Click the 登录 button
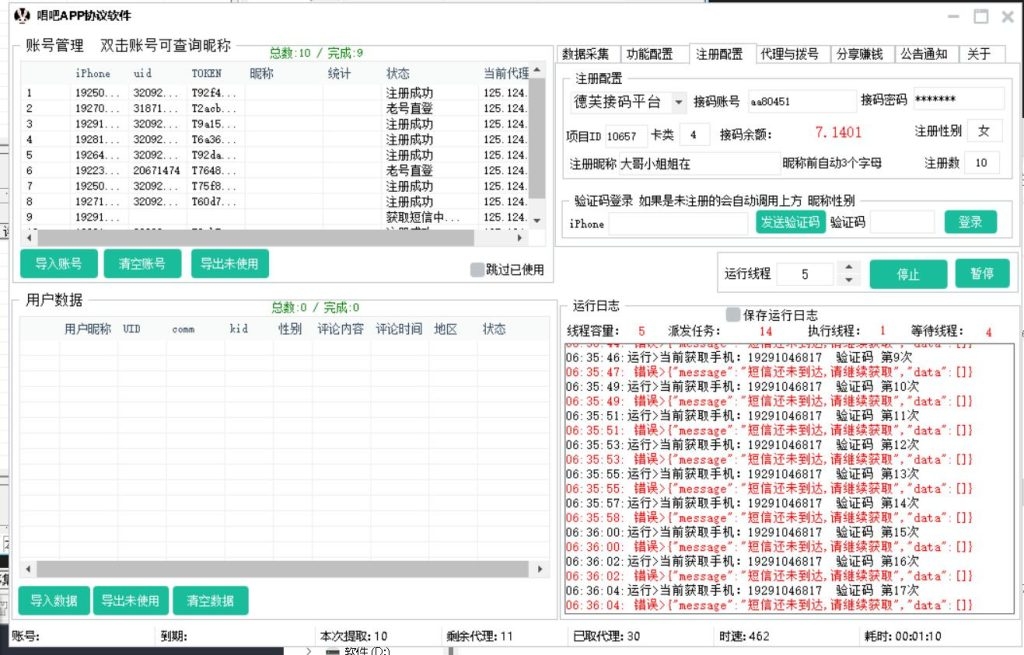The image size is (1024, 655). [969, 221]
